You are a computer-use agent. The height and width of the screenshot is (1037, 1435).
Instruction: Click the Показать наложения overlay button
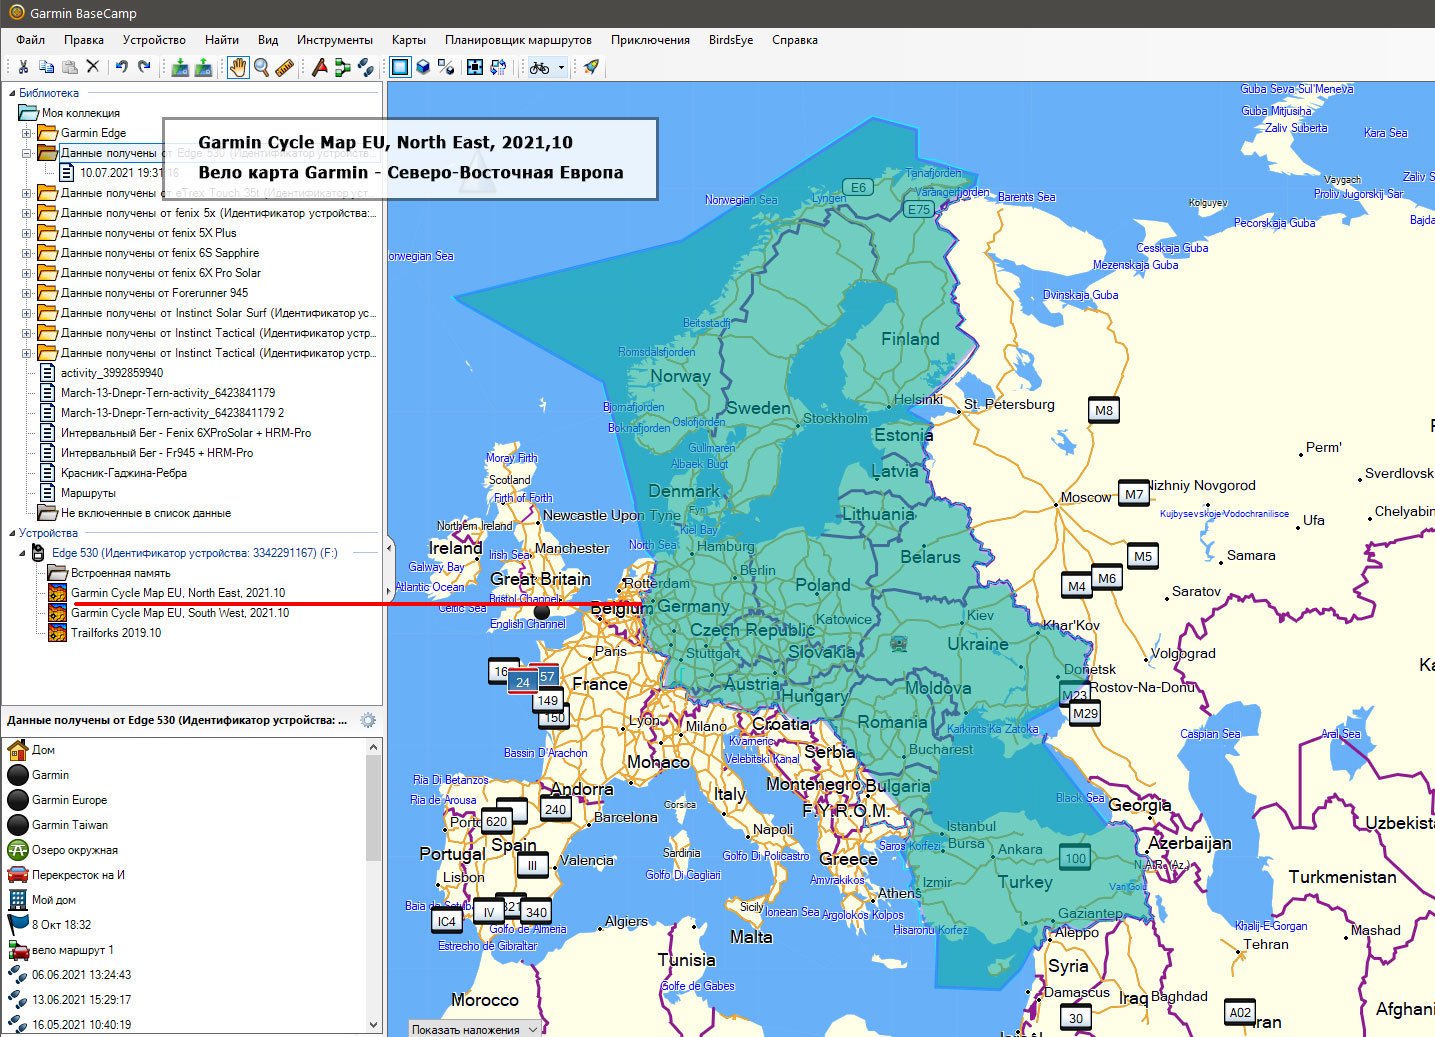click(x=475, y=1029)
